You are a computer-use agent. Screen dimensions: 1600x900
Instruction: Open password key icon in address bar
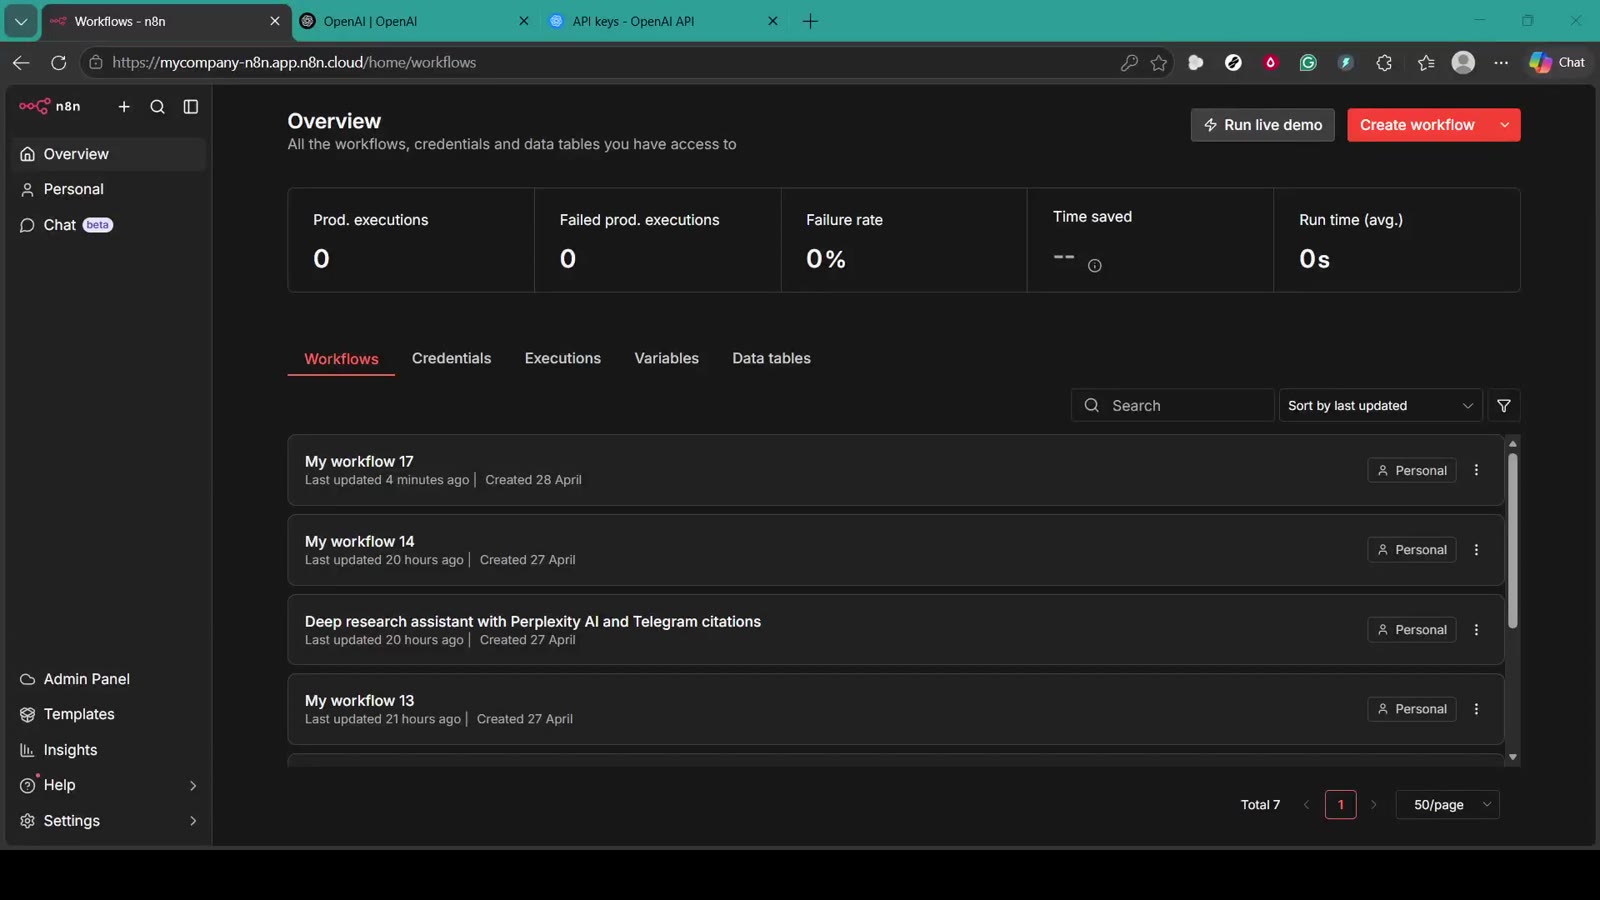click(1129, 63)
